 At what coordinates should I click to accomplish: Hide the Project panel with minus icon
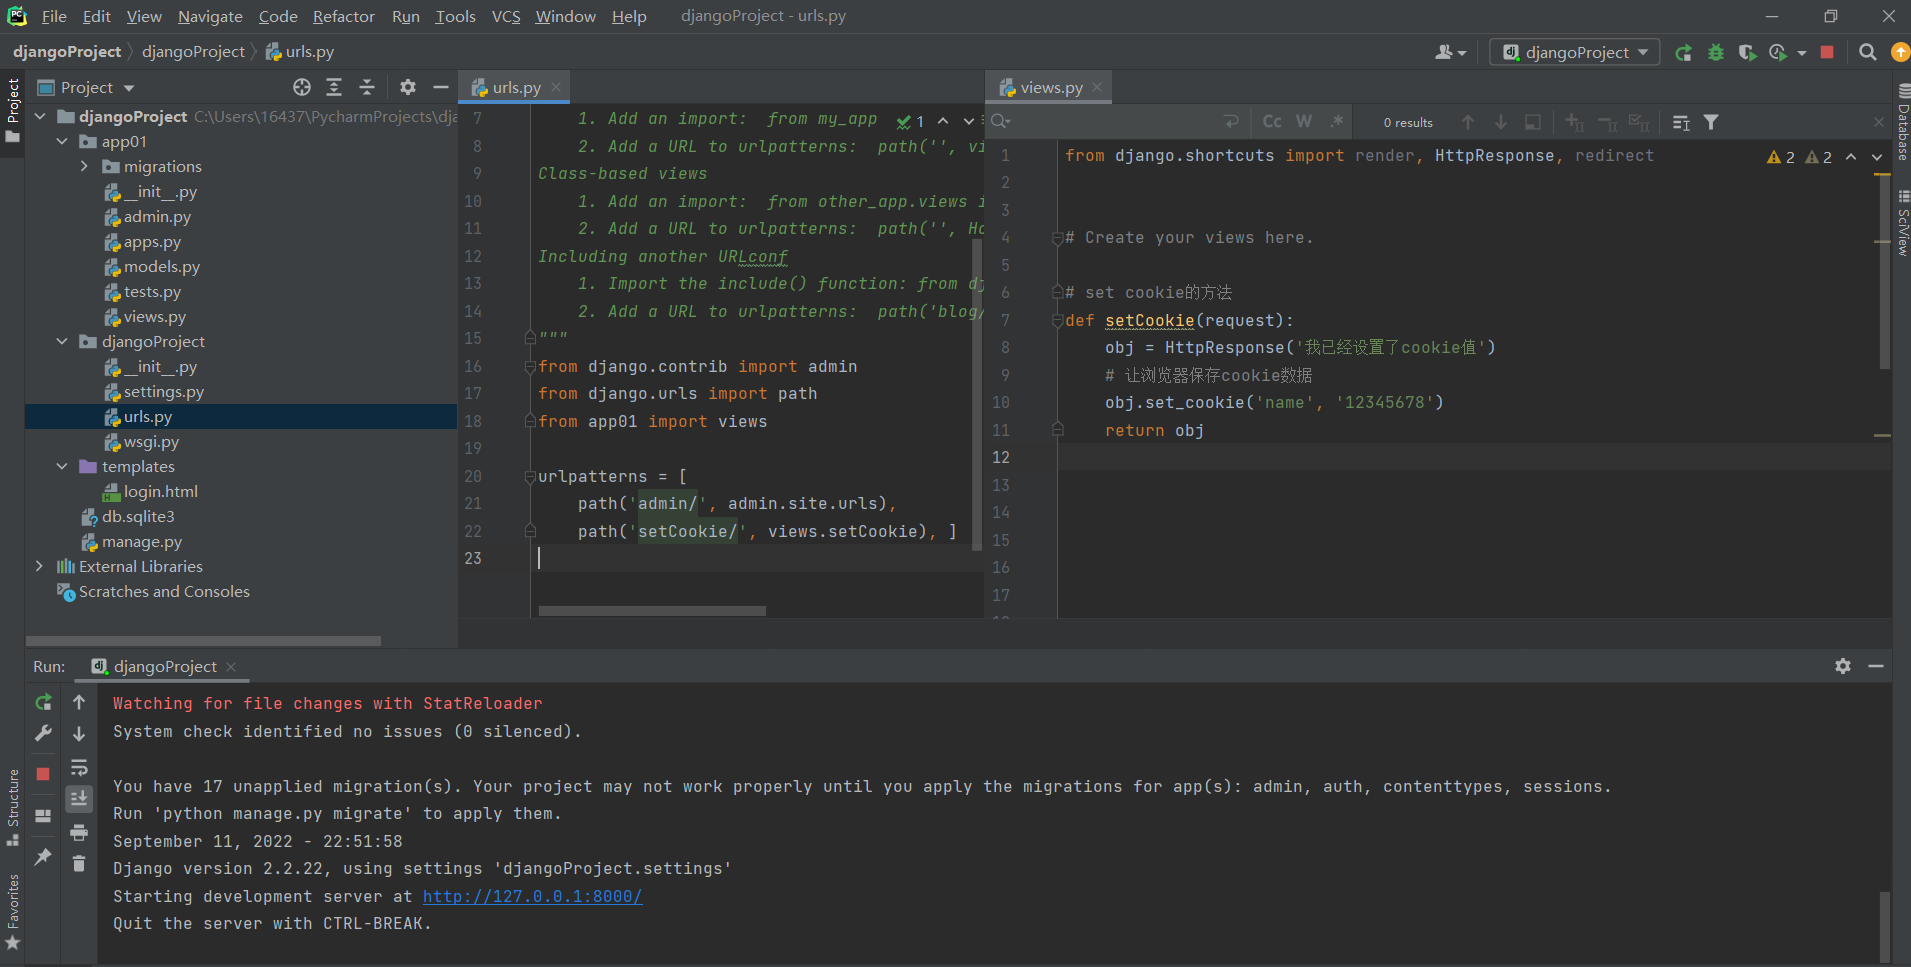[x=440, y=87]
